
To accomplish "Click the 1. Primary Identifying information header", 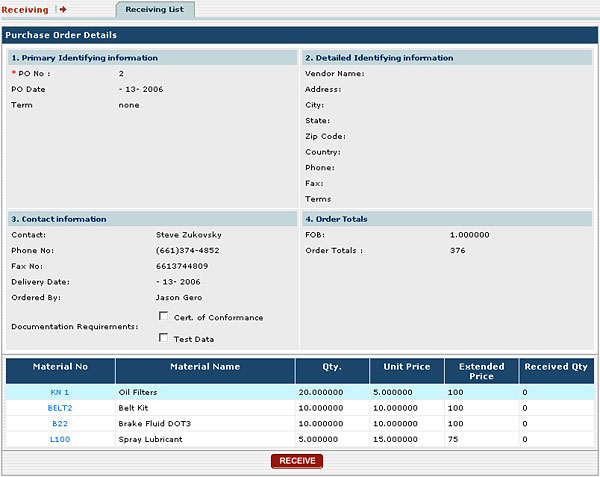I will coord(152,58).
